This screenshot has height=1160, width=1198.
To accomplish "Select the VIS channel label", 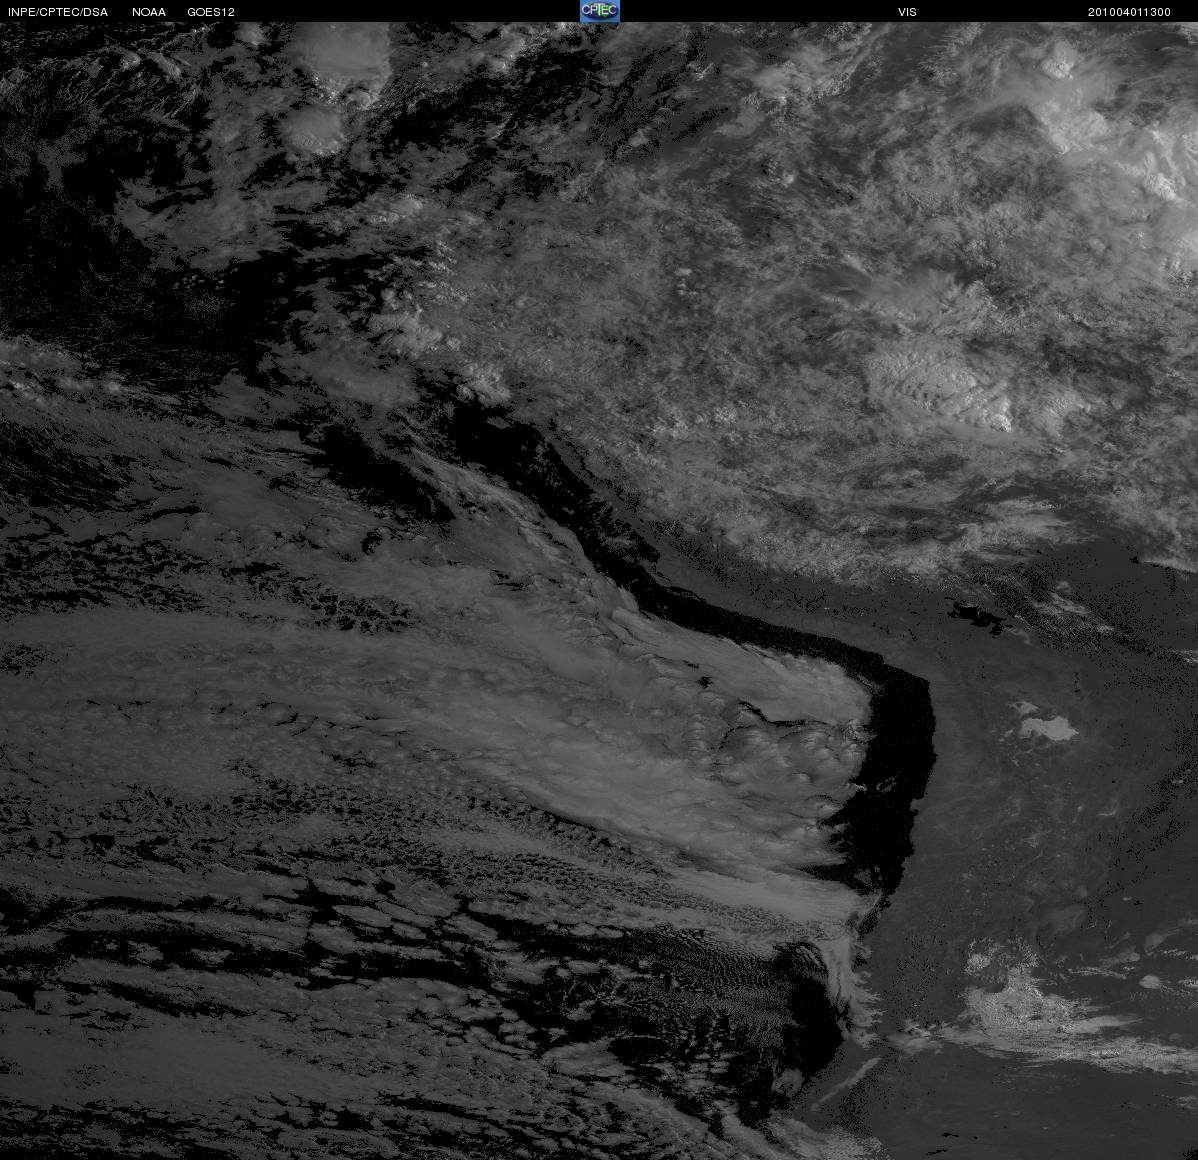I will pyautogui.click(x=908, y=12).
